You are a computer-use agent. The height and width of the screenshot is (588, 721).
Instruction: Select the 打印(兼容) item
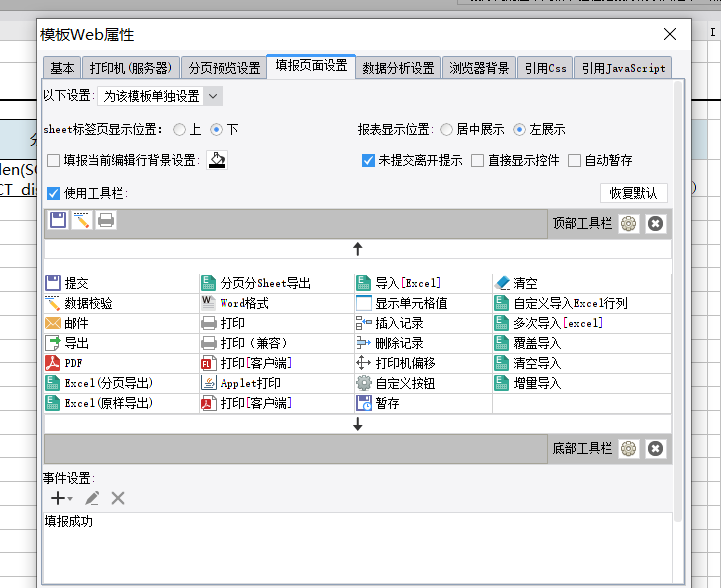[277, 343]
